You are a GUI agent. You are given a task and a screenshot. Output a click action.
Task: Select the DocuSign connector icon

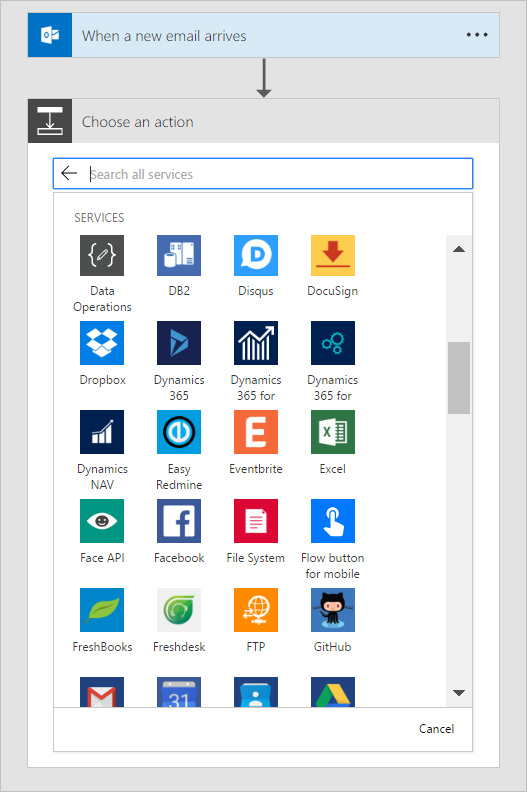(x=332, y=256)
